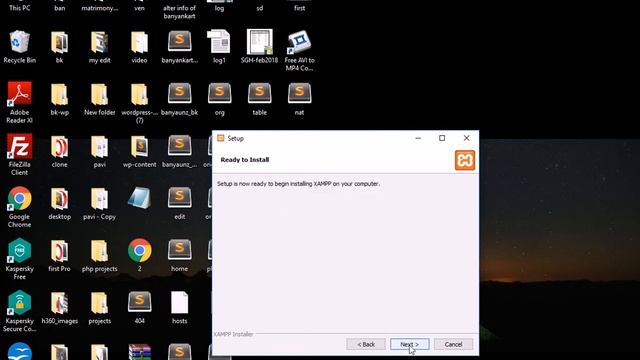This screenshot has width=640, height=360.
Task: Select the org Sublime file icon
Action: pos(220,94)
